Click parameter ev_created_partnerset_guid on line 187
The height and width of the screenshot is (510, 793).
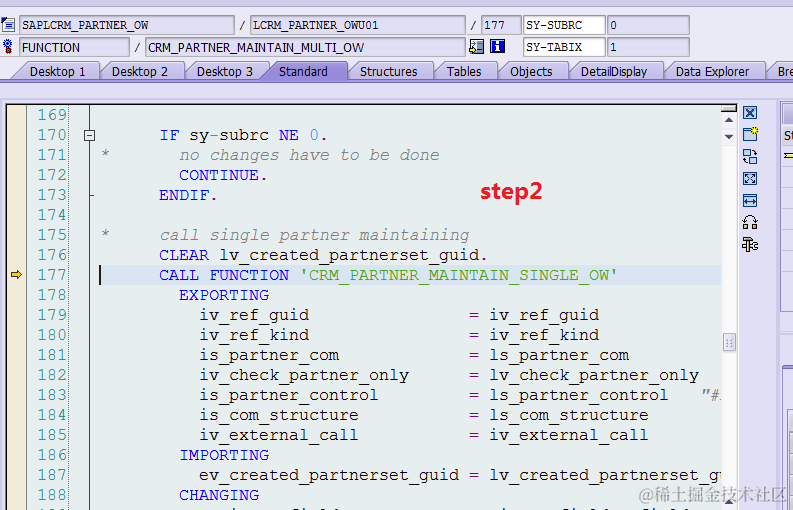click(x=329, y=475)
